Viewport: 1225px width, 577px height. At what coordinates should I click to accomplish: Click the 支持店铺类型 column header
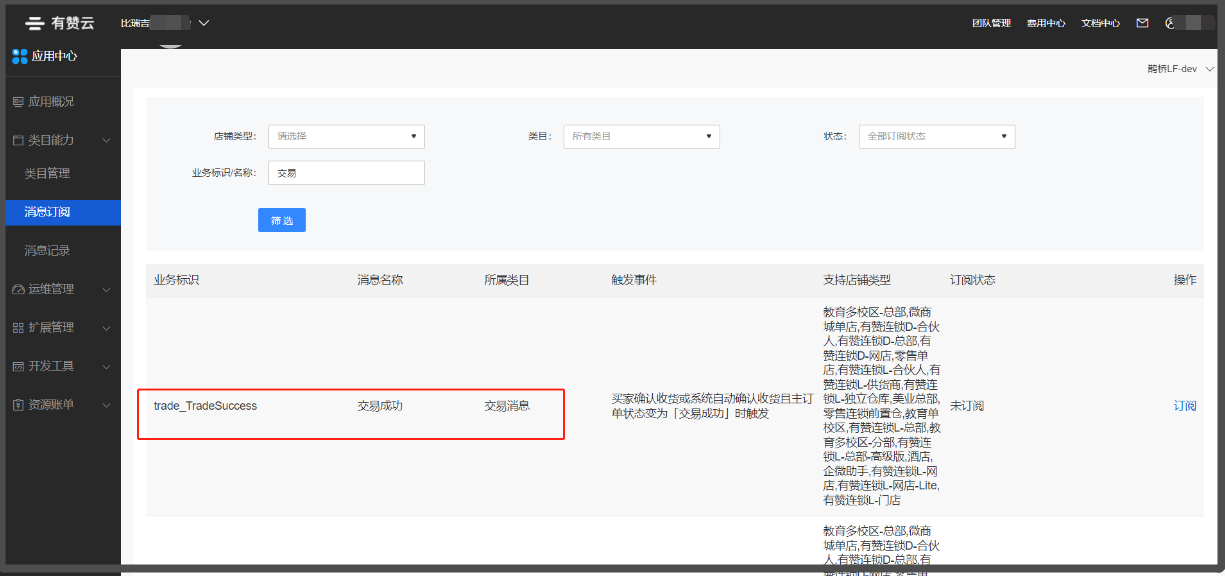click(857, 280)
